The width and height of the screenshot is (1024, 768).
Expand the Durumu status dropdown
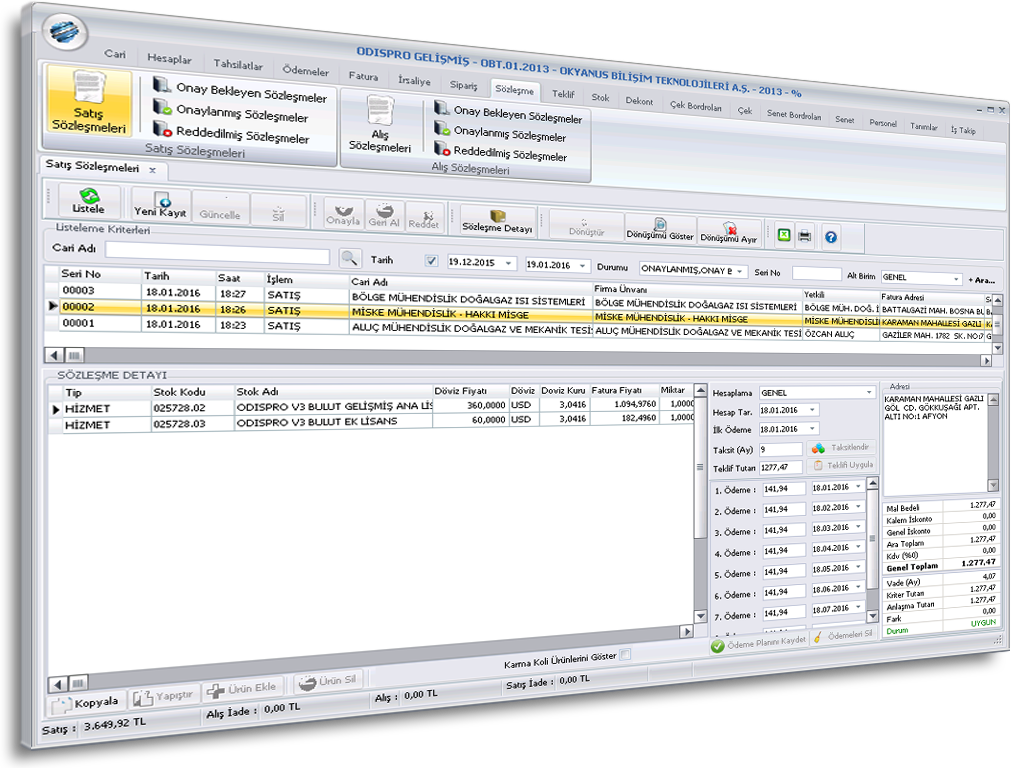[x=741, y=271]
